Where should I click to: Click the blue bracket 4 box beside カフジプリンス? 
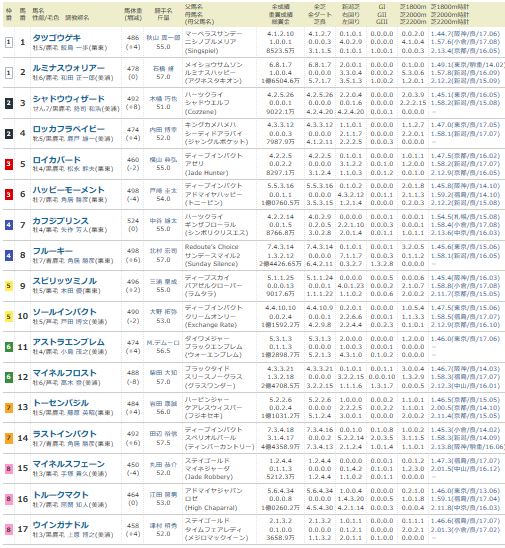[9, 225]
